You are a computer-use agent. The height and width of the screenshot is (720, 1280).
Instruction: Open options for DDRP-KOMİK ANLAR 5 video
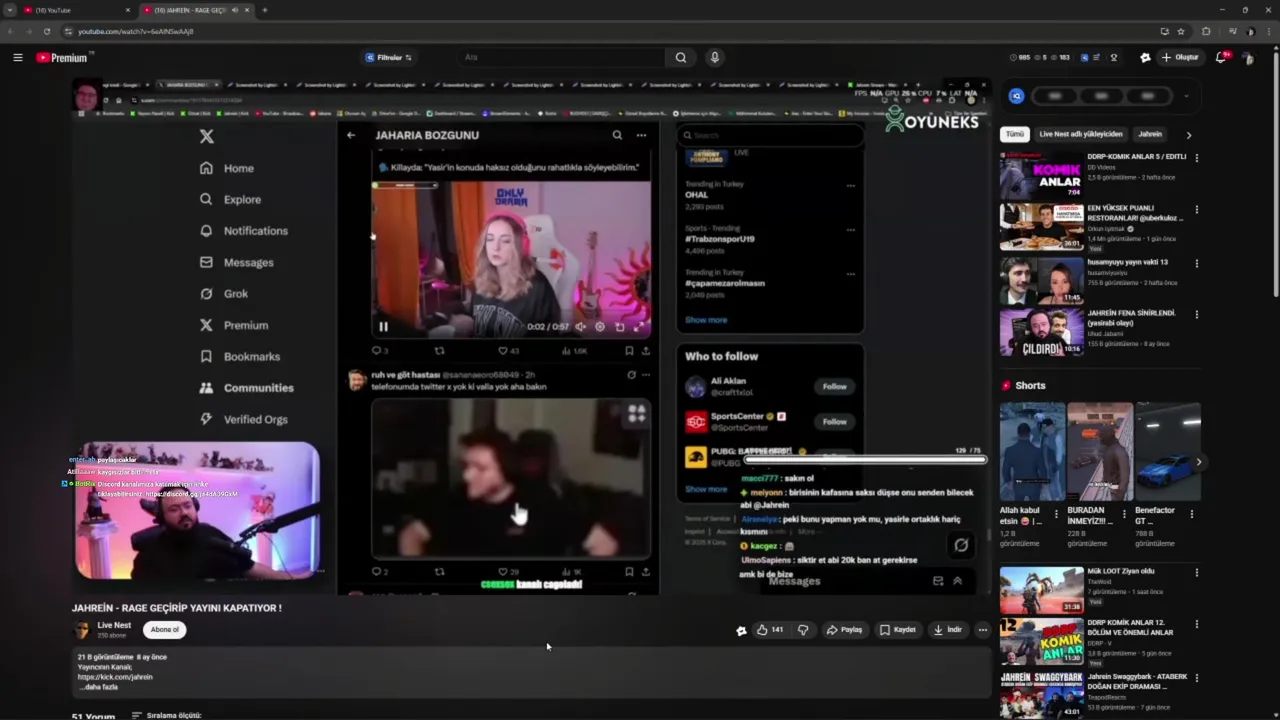[x=1196, y=158]
